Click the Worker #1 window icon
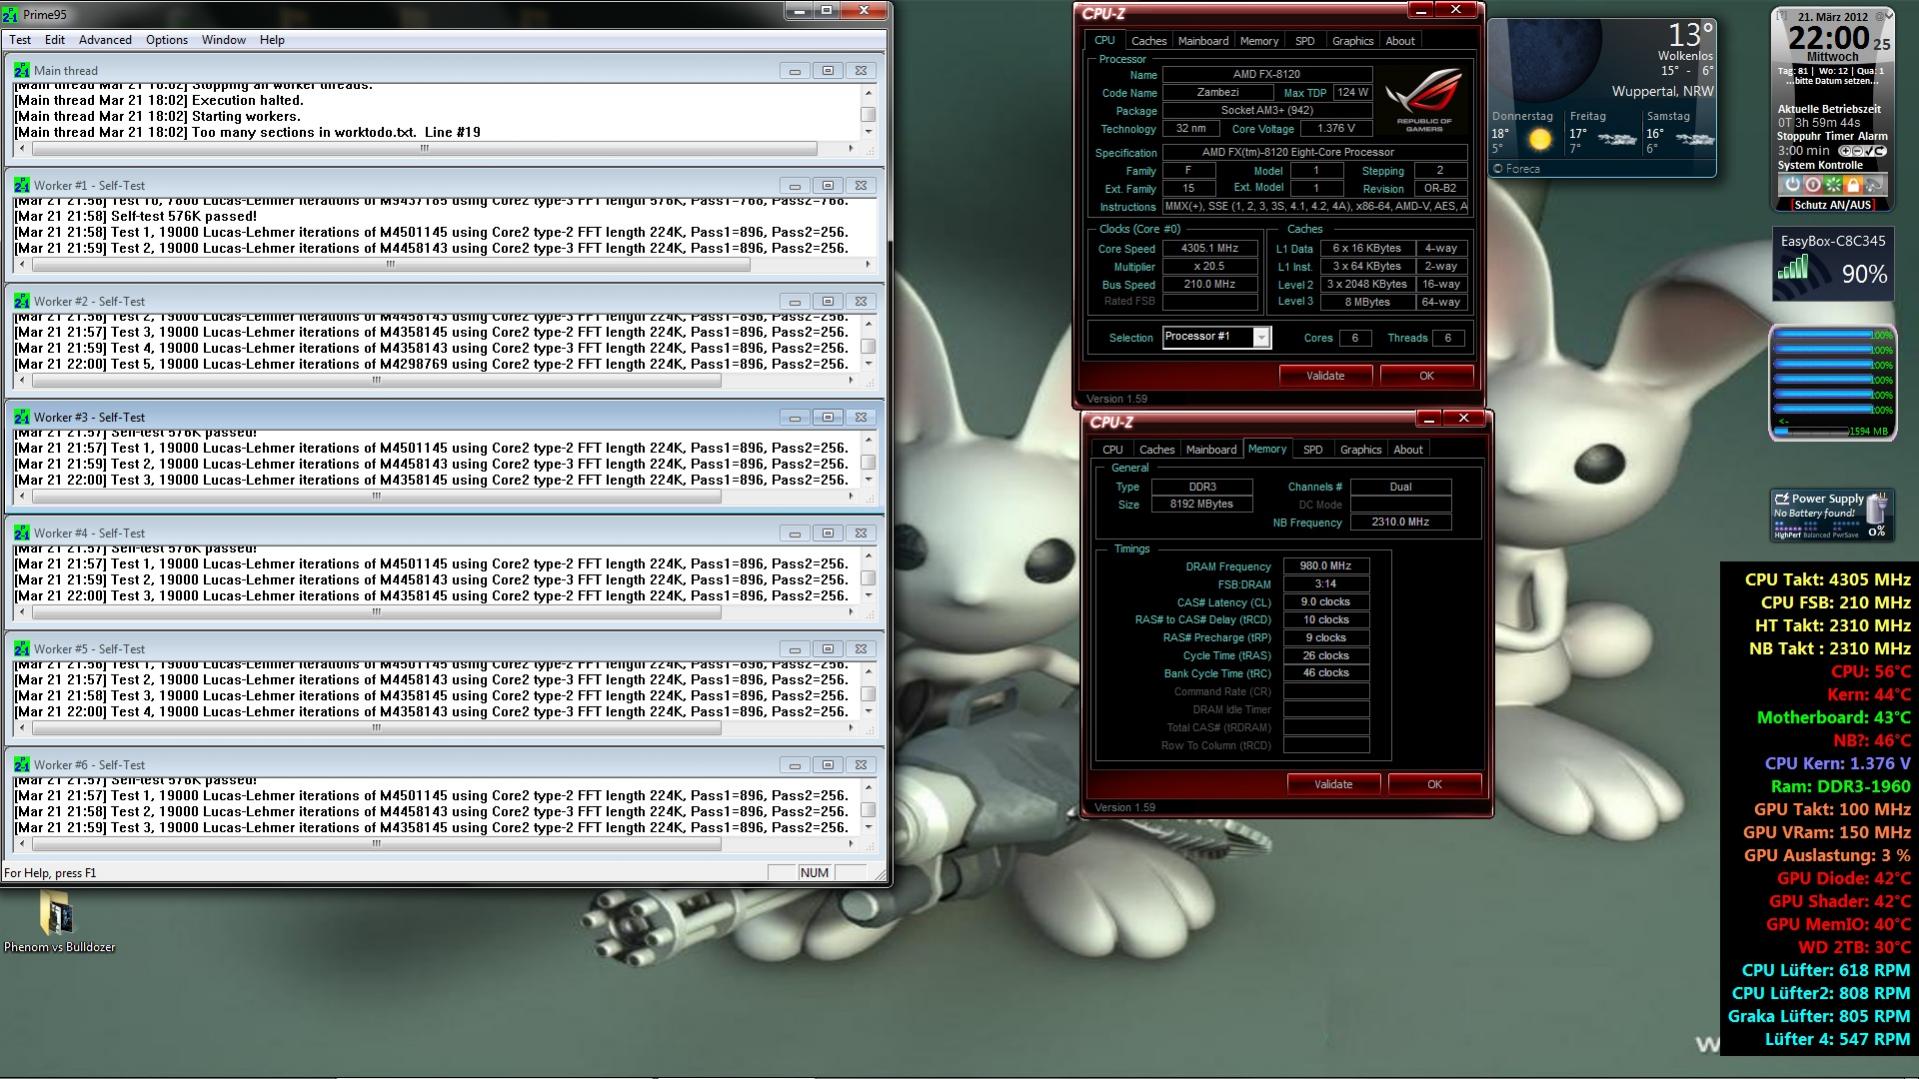1919x1079 pixels. coord(22,185)
